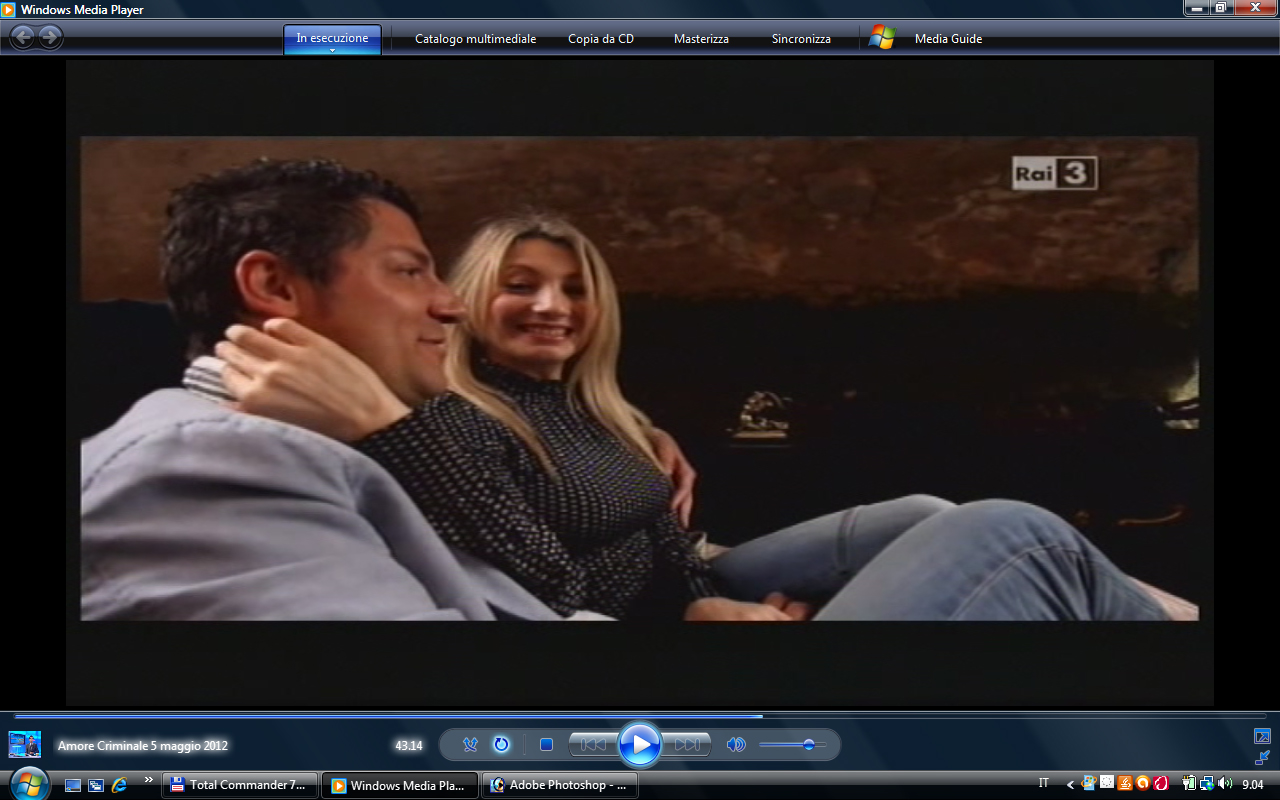Click Show Desktop in Quick Launch
Image resolution: width=1280 pixels, height=800 pixels.
tap(73, 785)
